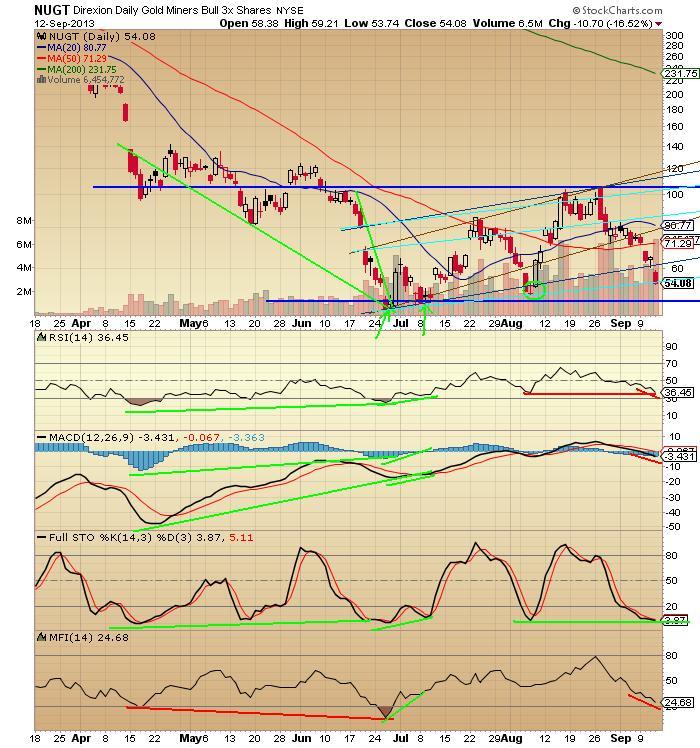Click the red line swatch beside MA(50)
The width and height of the screenshot is (700, 748).
click(x=42, y=59)
